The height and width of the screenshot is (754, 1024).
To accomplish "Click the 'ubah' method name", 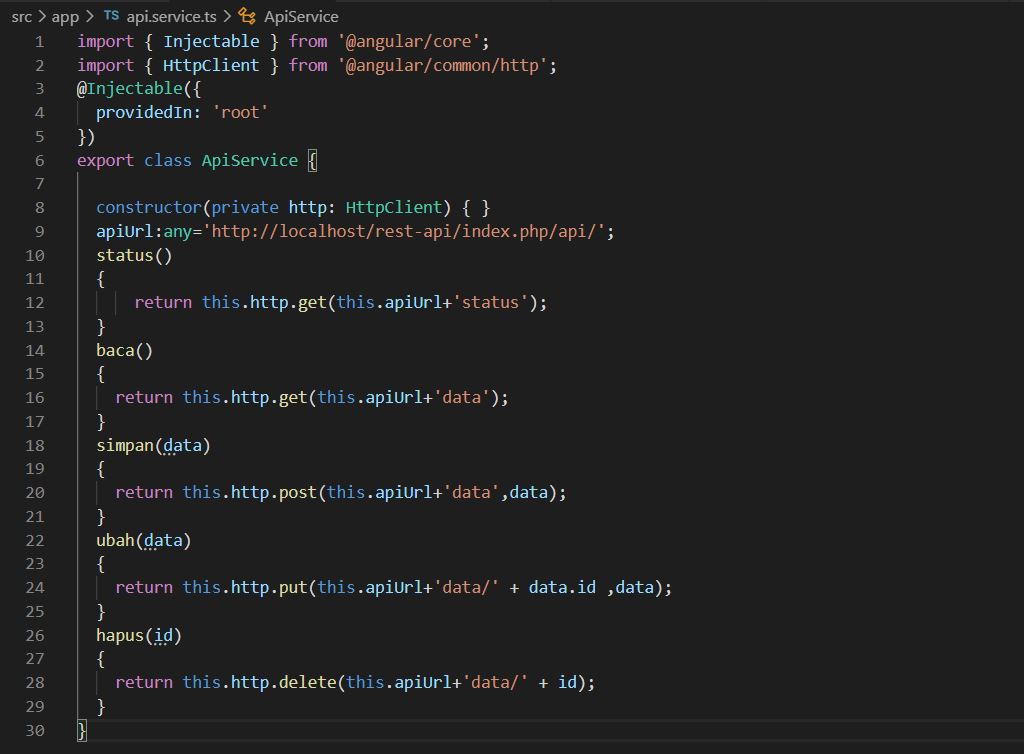I will click(115, 541).
